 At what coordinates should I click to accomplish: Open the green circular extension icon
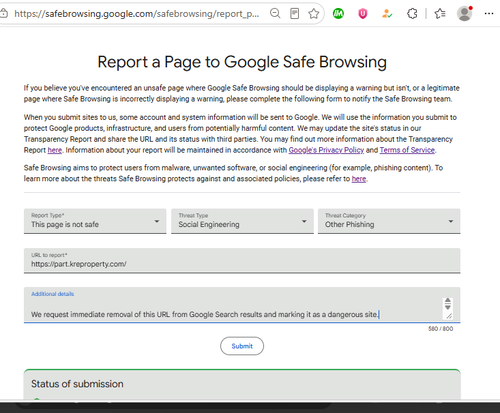click(338, 14)
